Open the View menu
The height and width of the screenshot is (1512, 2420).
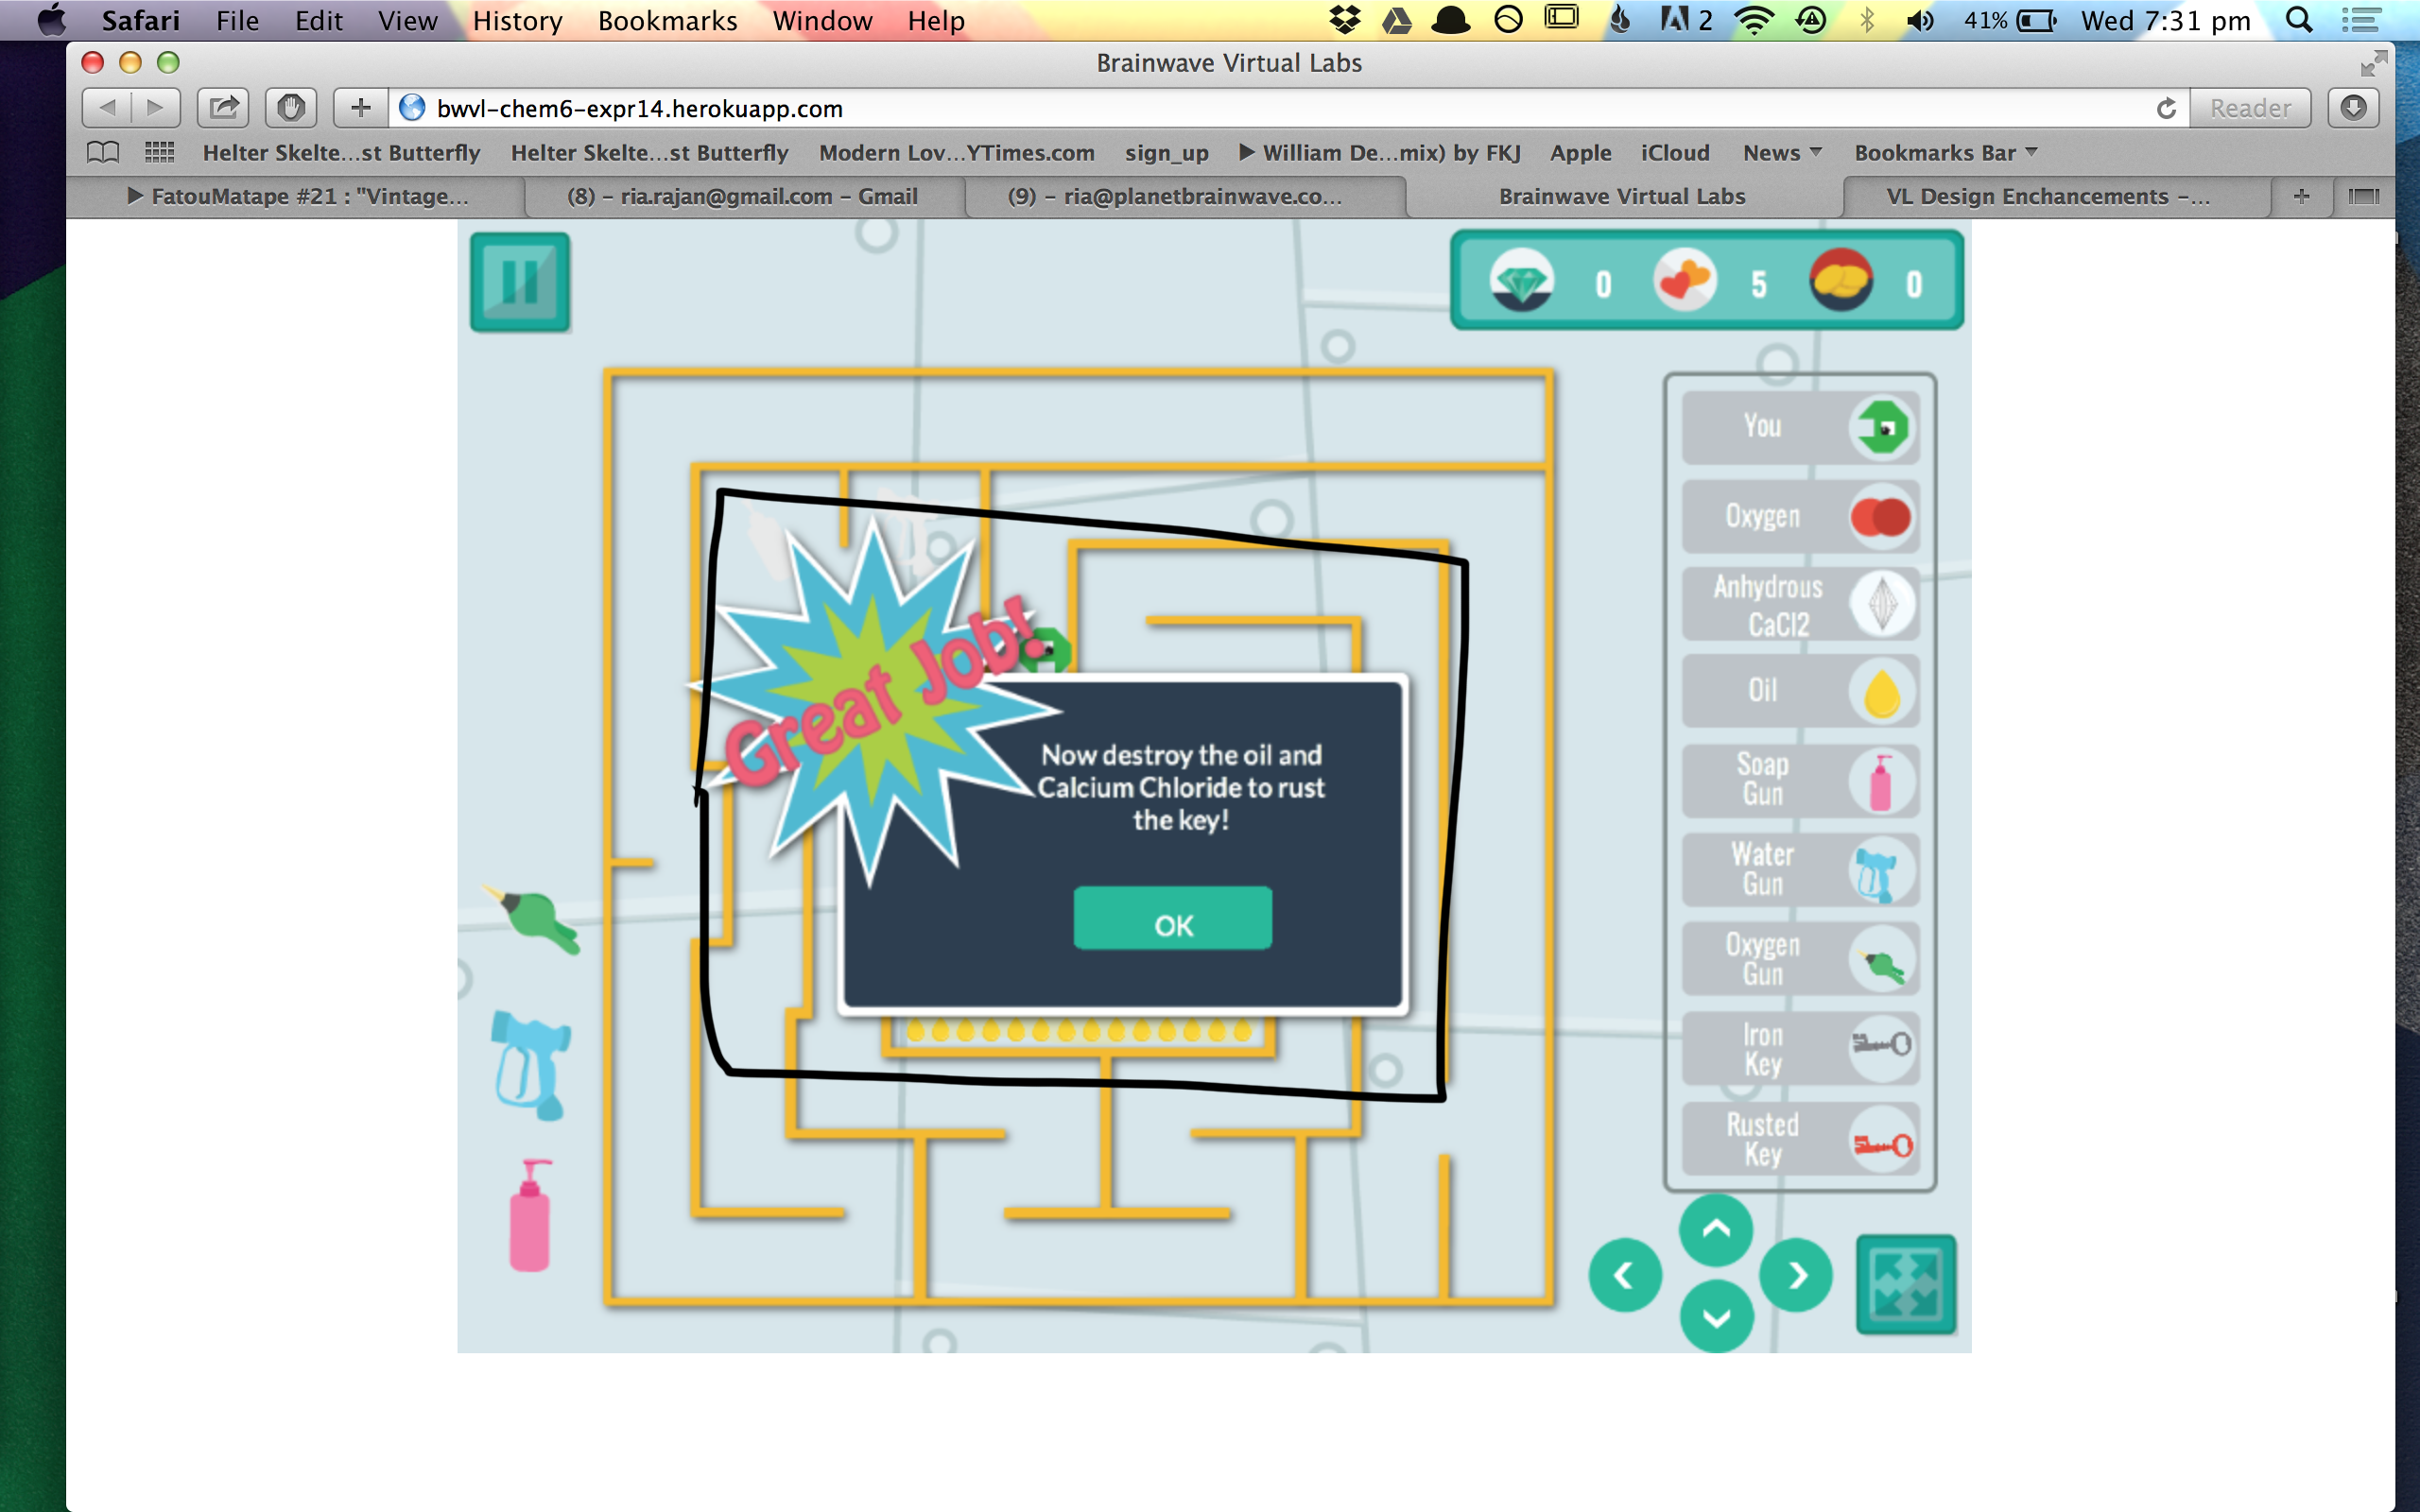pos(407,21)
